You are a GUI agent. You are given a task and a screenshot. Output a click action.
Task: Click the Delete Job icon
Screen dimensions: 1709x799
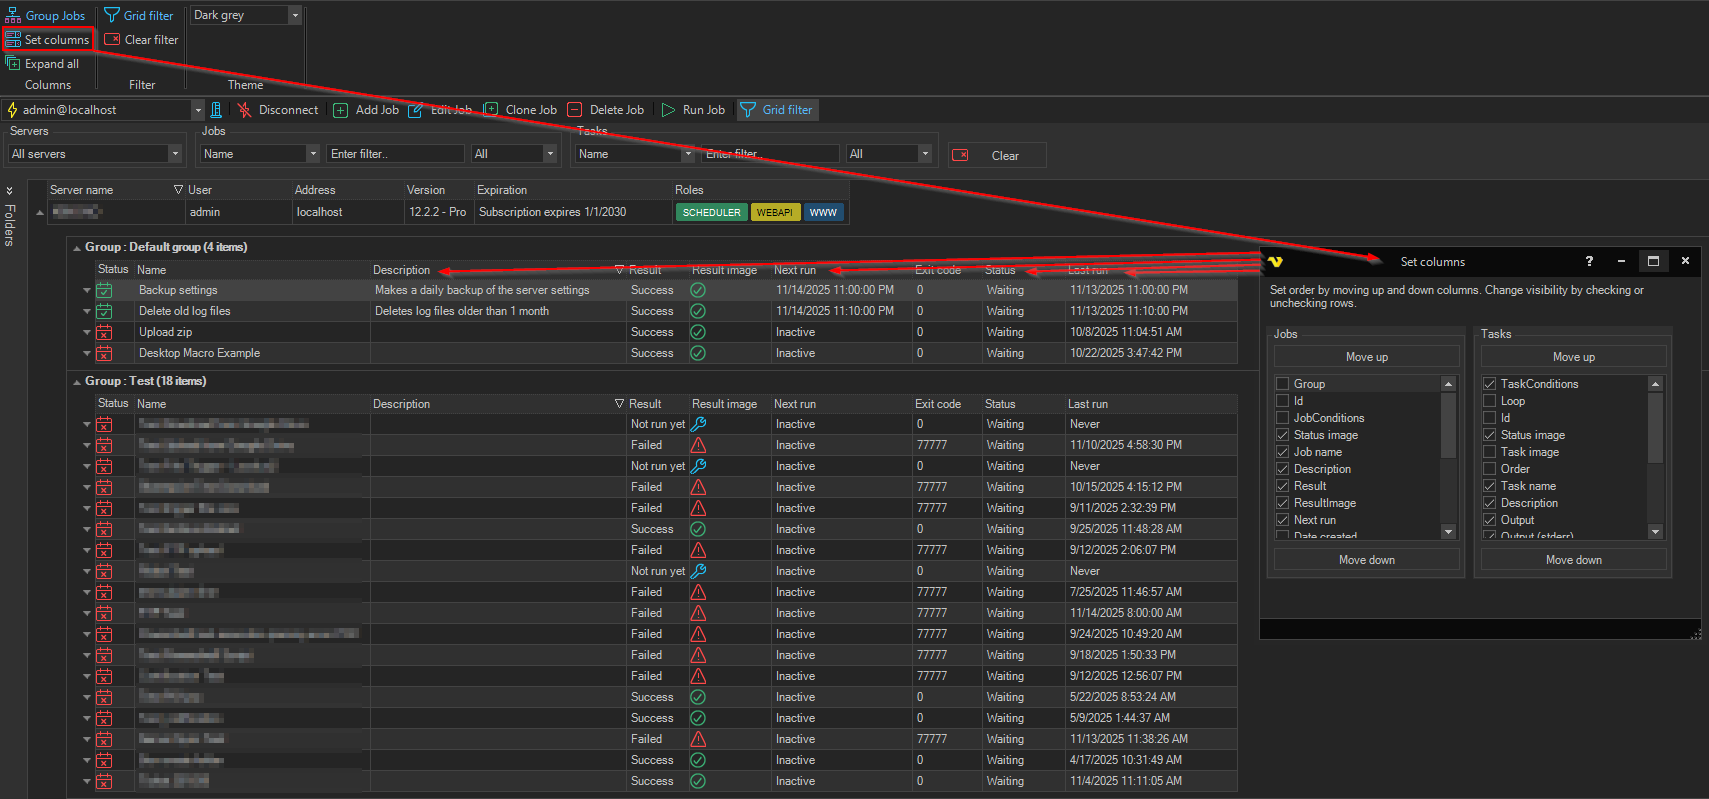pyautogui.click(x=575, y=110)
